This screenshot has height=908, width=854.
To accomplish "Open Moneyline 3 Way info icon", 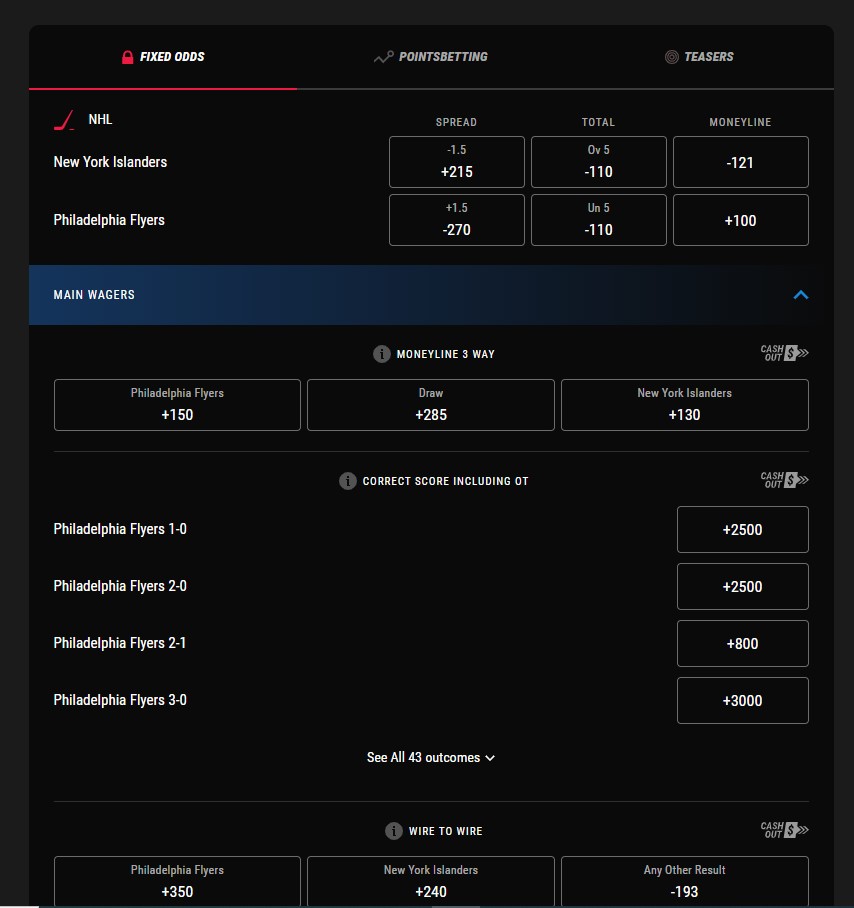I will click(x=382, y=354).
